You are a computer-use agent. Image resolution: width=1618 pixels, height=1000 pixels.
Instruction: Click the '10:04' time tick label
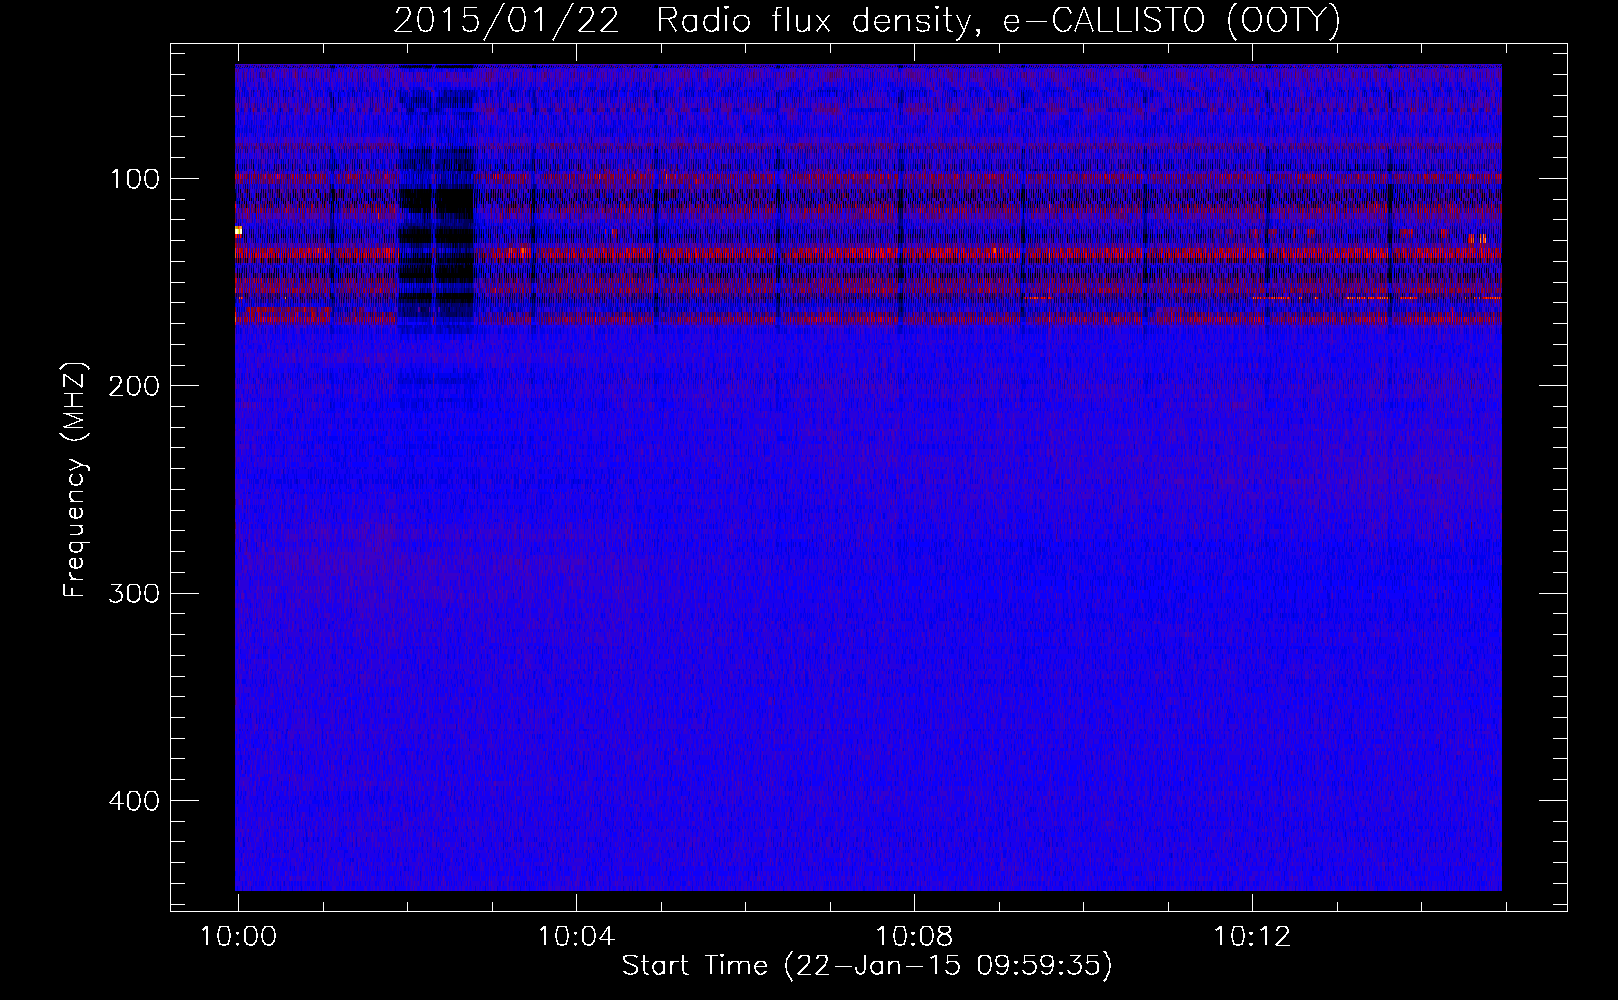tap(576, 937)
